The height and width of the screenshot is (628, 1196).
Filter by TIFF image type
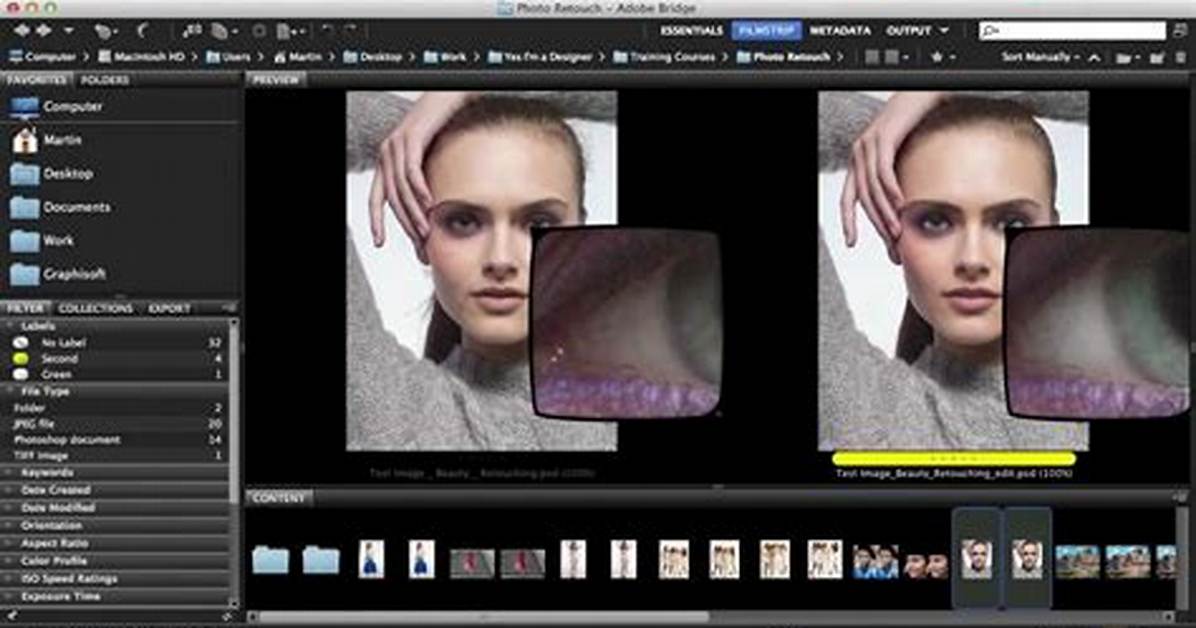(x=116, y=456)
